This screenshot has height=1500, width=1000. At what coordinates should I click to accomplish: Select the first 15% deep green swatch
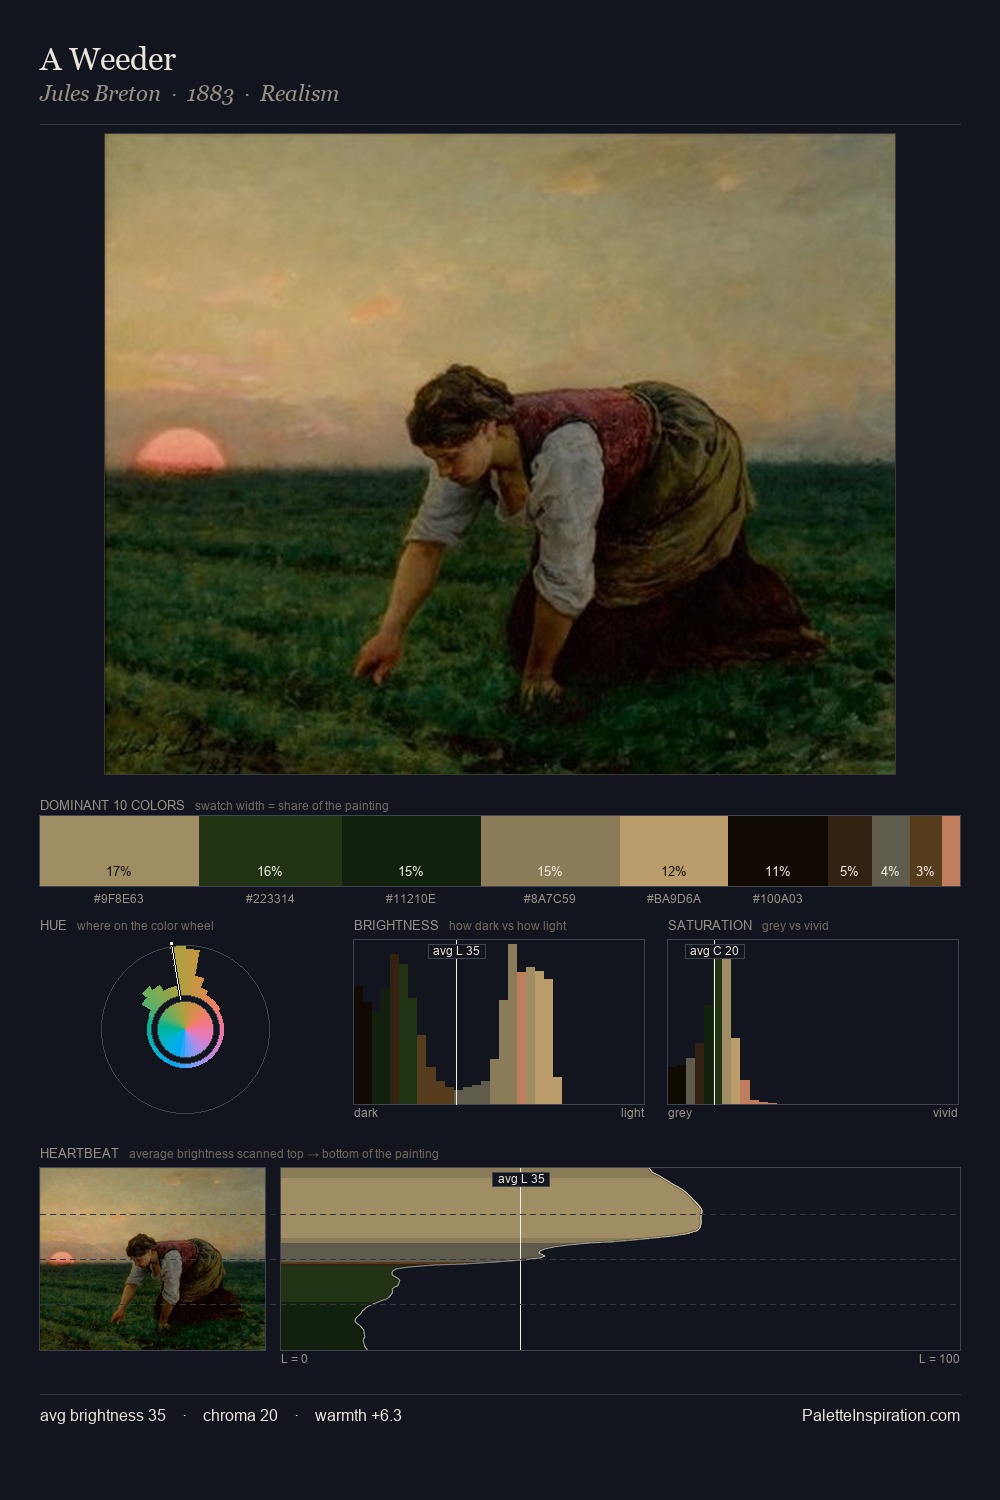tap(411, 851)
